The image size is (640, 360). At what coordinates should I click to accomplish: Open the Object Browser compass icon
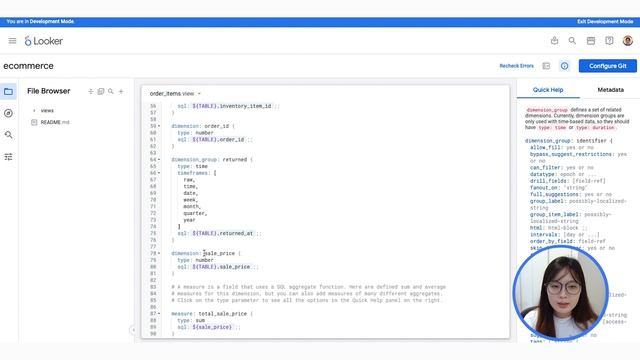[8, 113]
